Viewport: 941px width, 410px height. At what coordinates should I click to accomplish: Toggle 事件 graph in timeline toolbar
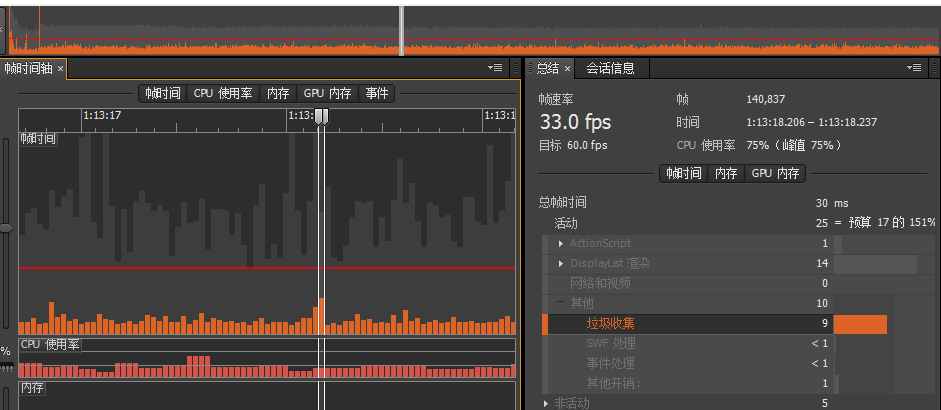[376, 93]
